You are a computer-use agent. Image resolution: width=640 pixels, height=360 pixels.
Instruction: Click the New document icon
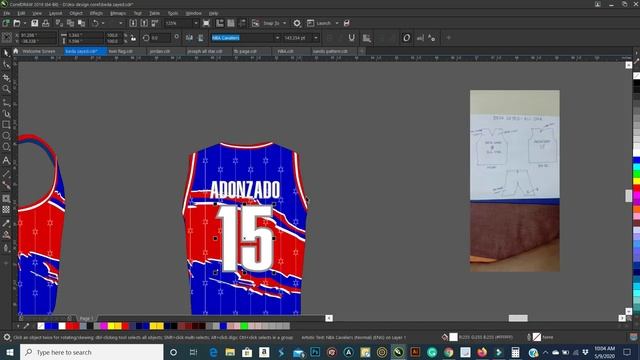point(6,23)
